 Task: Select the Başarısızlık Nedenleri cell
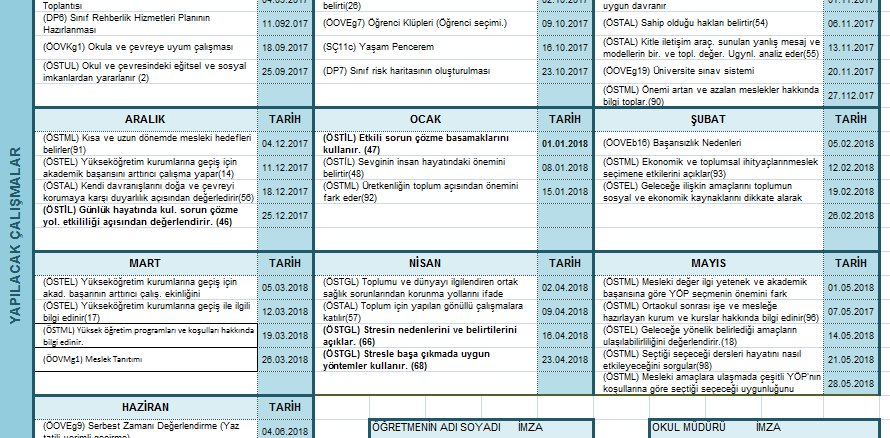[x=713, y=143]
